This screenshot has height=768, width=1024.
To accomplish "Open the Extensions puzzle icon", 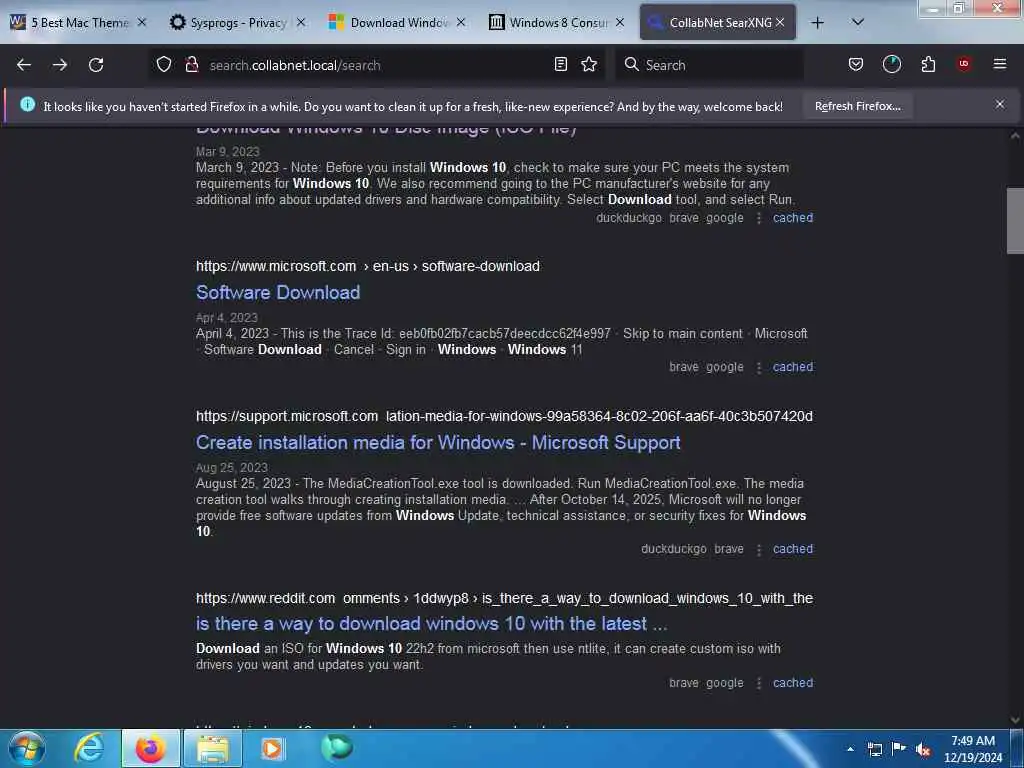I will (x=928, y=64).
